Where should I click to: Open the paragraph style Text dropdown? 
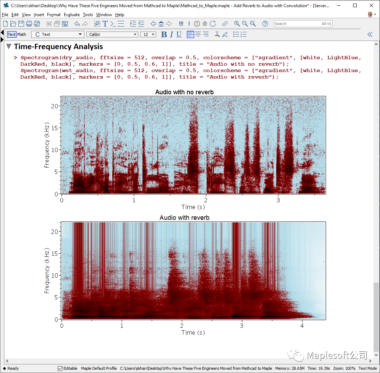(x=57, y=34)
